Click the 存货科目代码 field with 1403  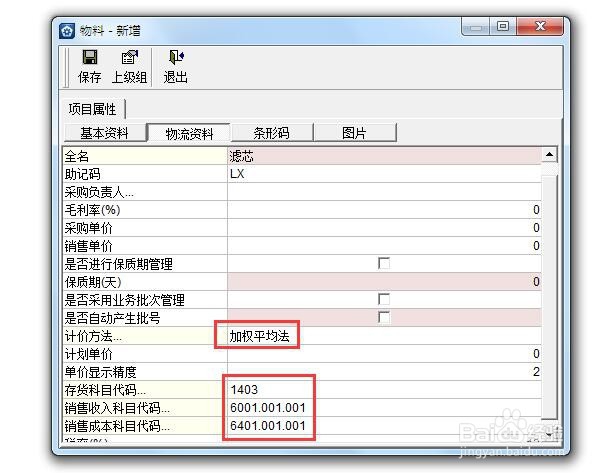[384, 390]
